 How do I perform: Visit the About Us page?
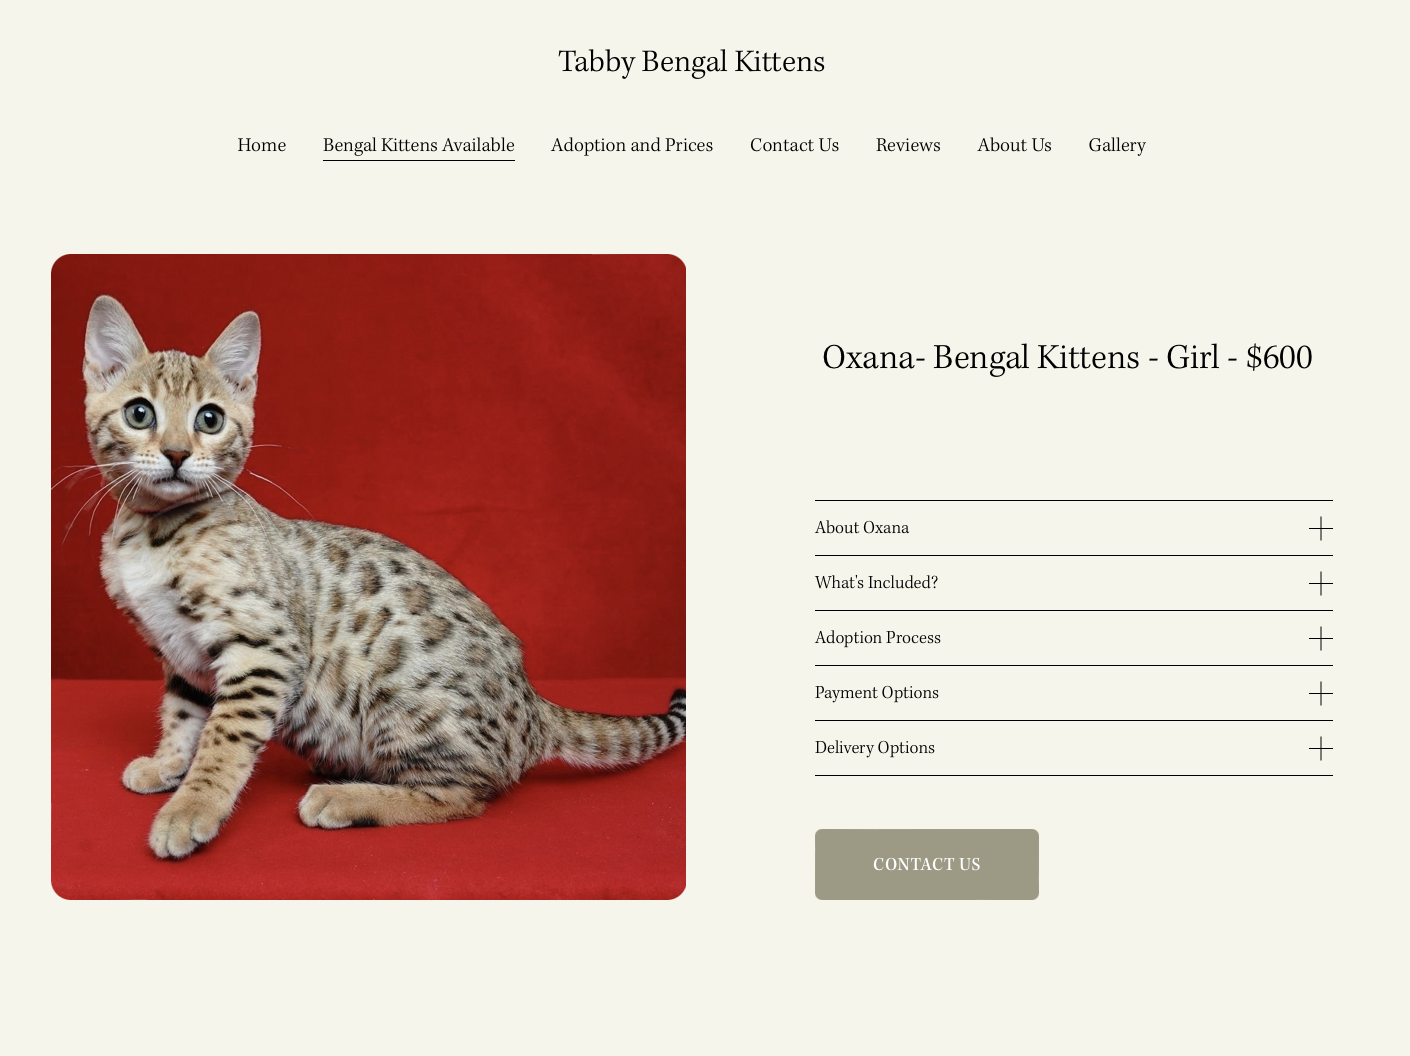(1014, 145)
